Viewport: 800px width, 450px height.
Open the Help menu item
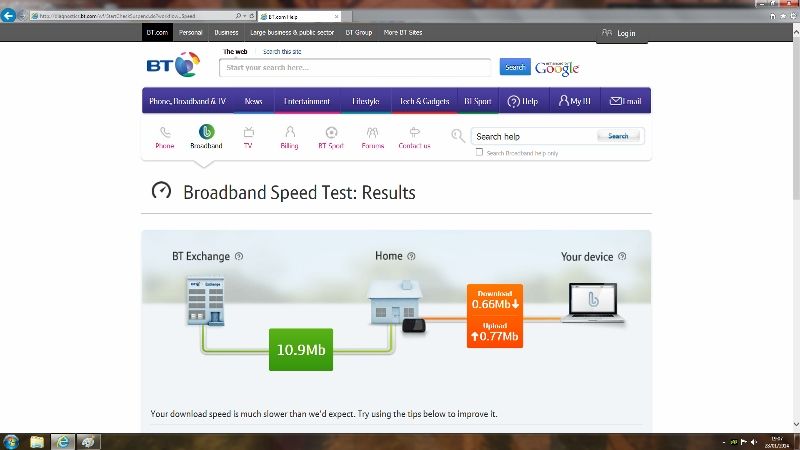pyautogui.click(x=523, y=101)
